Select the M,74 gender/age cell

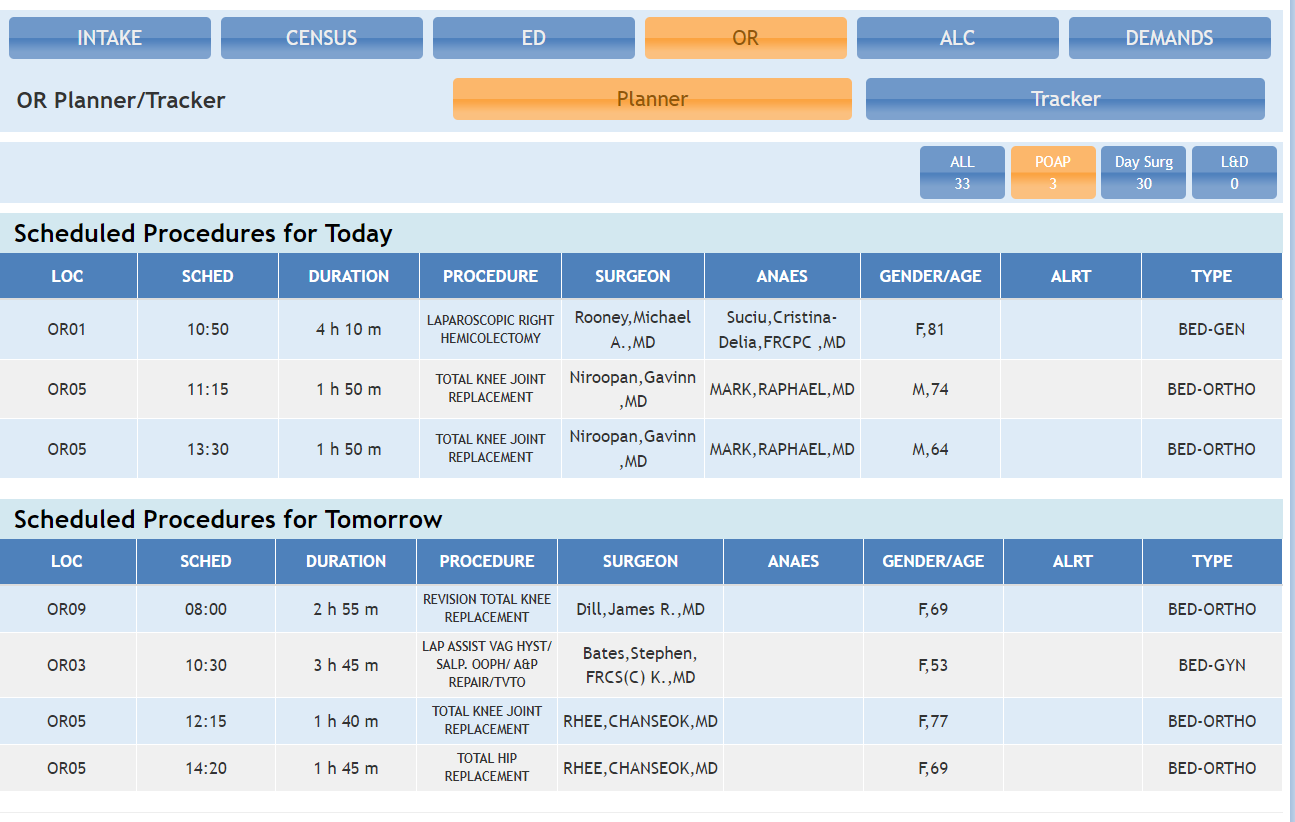click(930, 389)
